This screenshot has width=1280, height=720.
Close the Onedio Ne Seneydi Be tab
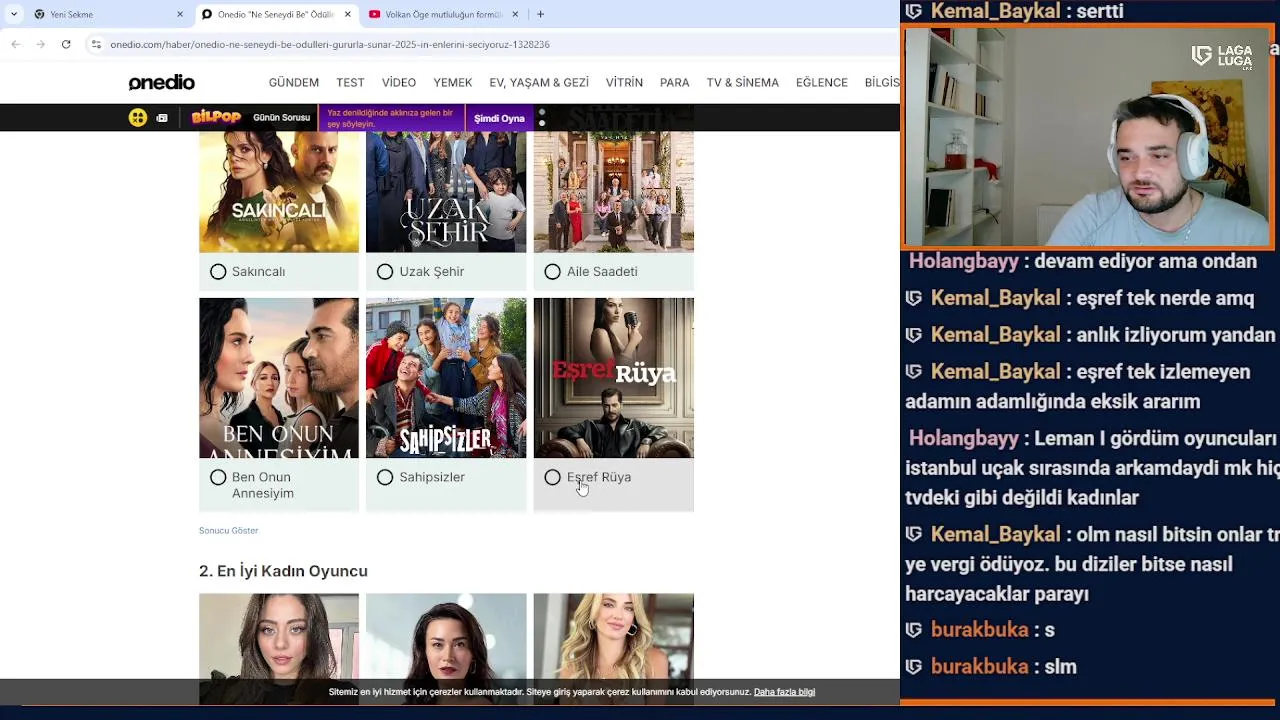point(348,14)
